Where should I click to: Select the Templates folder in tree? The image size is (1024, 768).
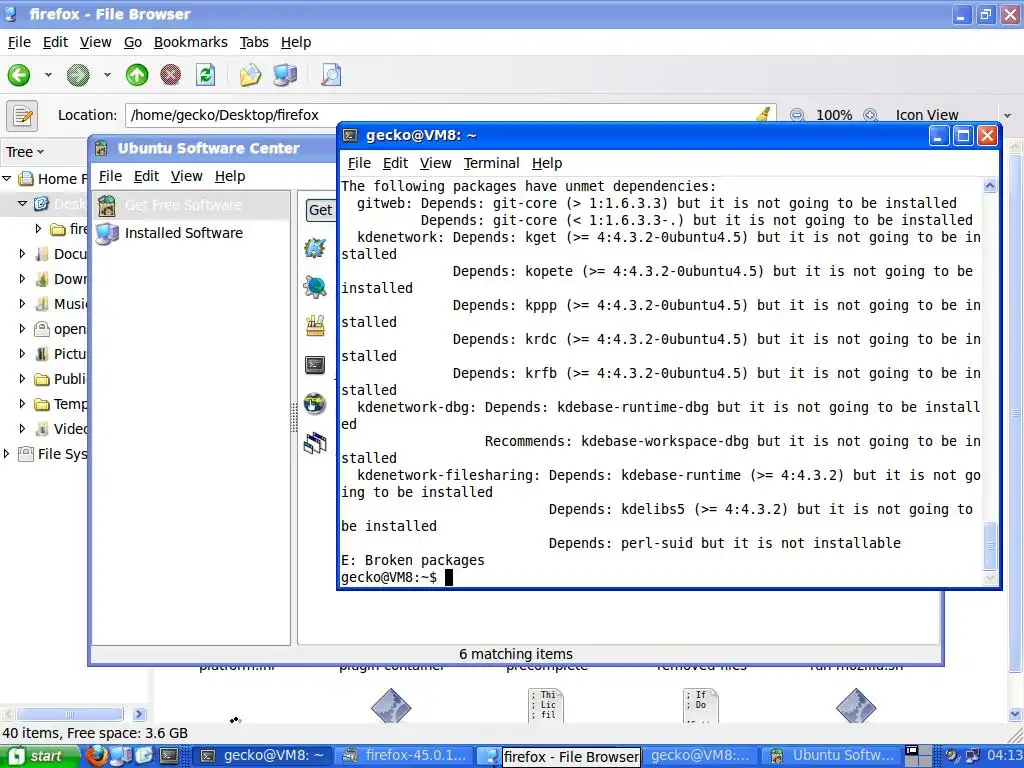(x=60, y=404)
